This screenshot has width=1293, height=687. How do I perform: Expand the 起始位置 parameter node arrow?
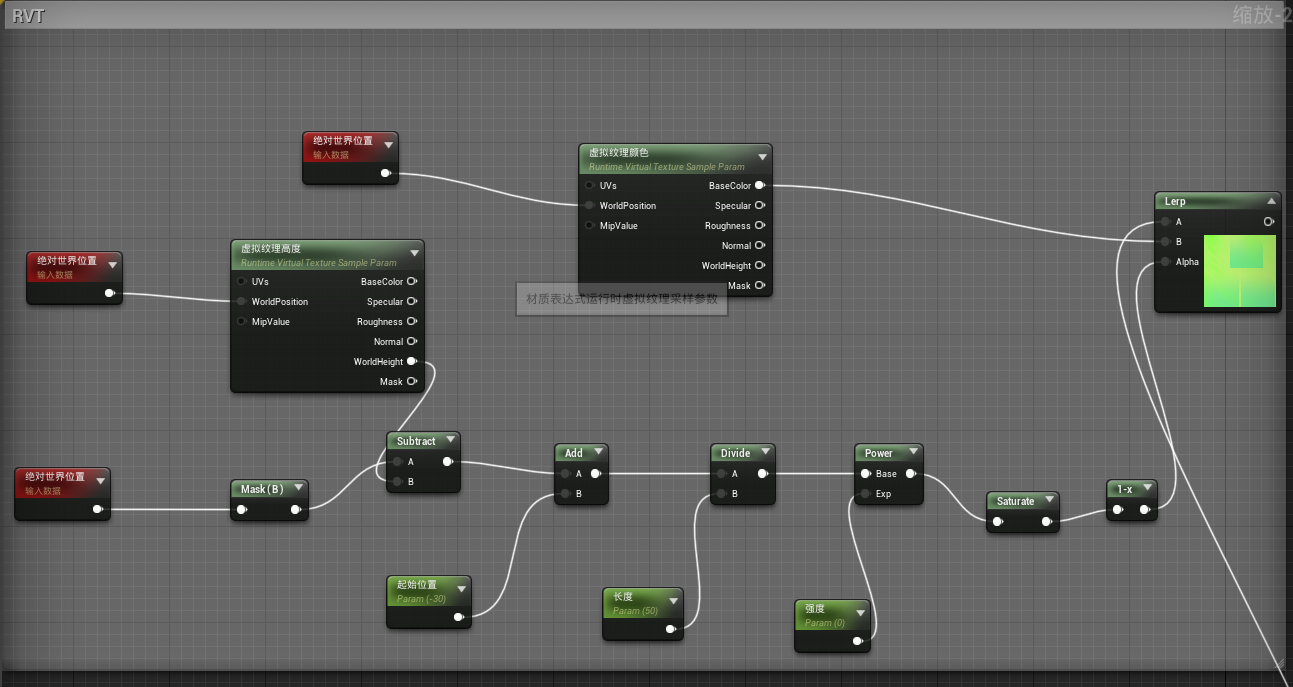pos(461,590)
